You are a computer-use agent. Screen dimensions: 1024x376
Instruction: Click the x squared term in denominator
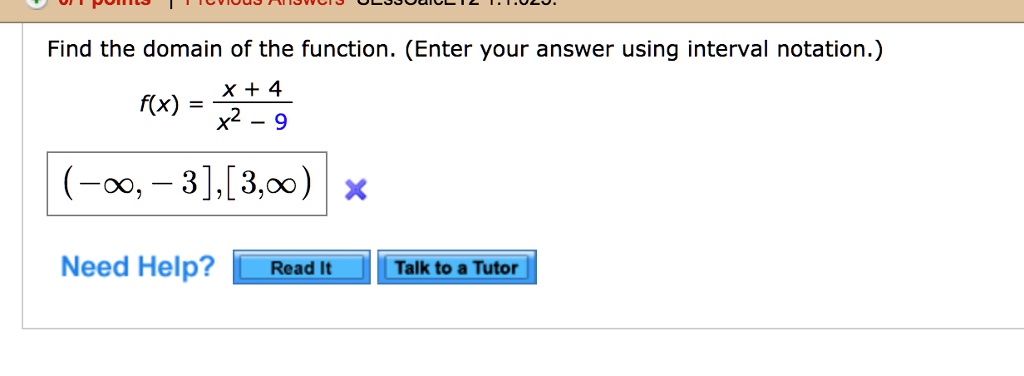click(229, 120)
